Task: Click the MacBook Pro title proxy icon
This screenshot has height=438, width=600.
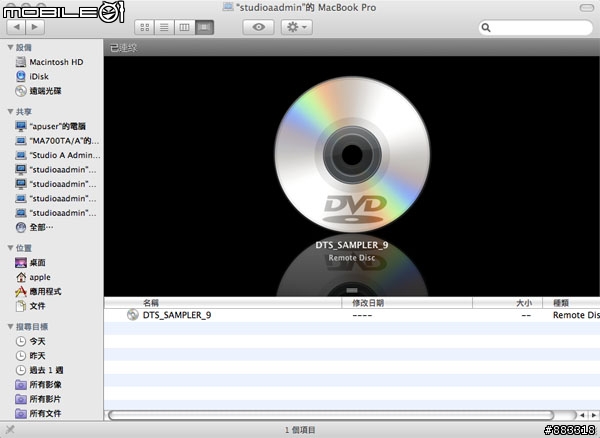Action: pyautogui.click(x=228, y=7)
